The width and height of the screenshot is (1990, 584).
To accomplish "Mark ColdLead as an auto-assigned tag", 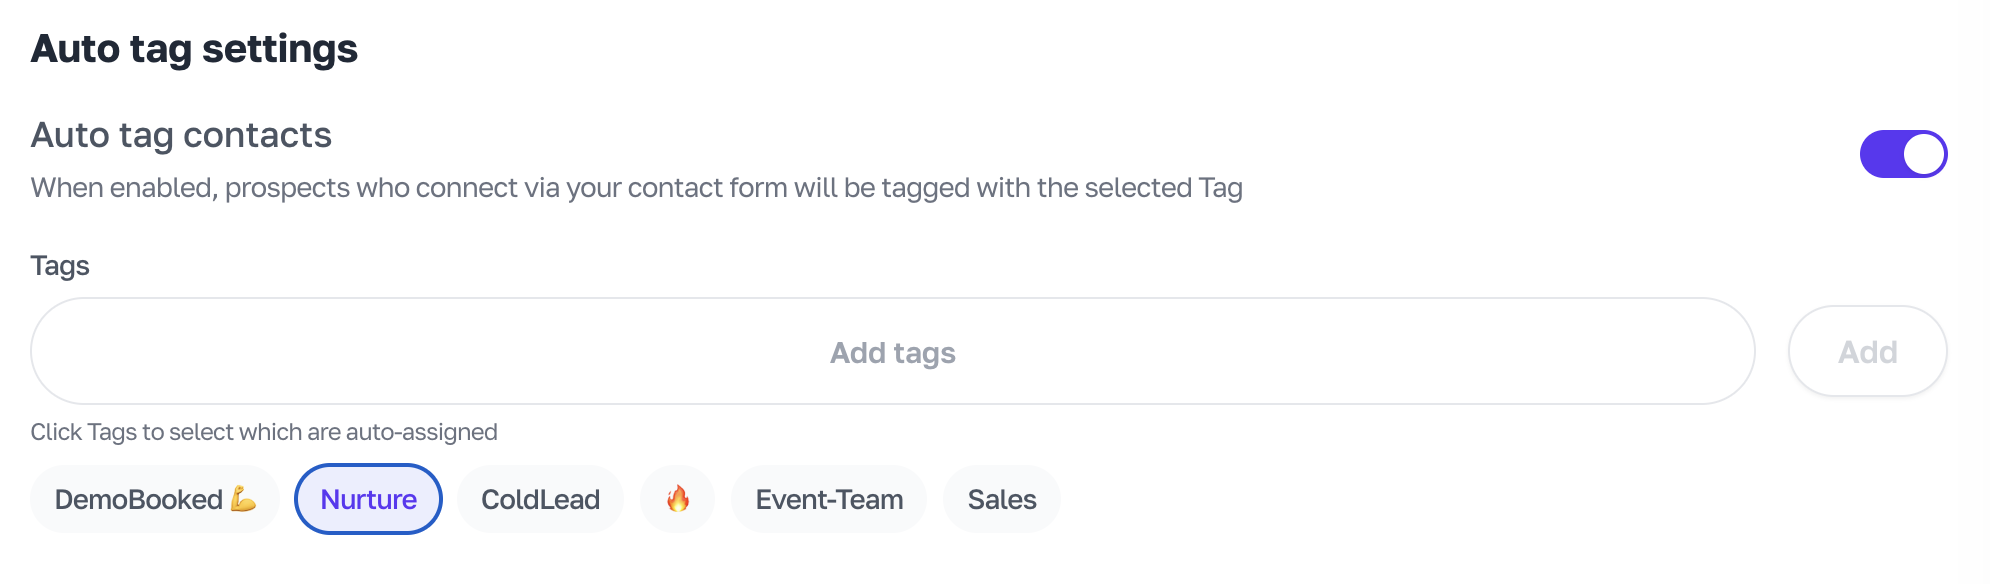I will click(x=540, y=499).
